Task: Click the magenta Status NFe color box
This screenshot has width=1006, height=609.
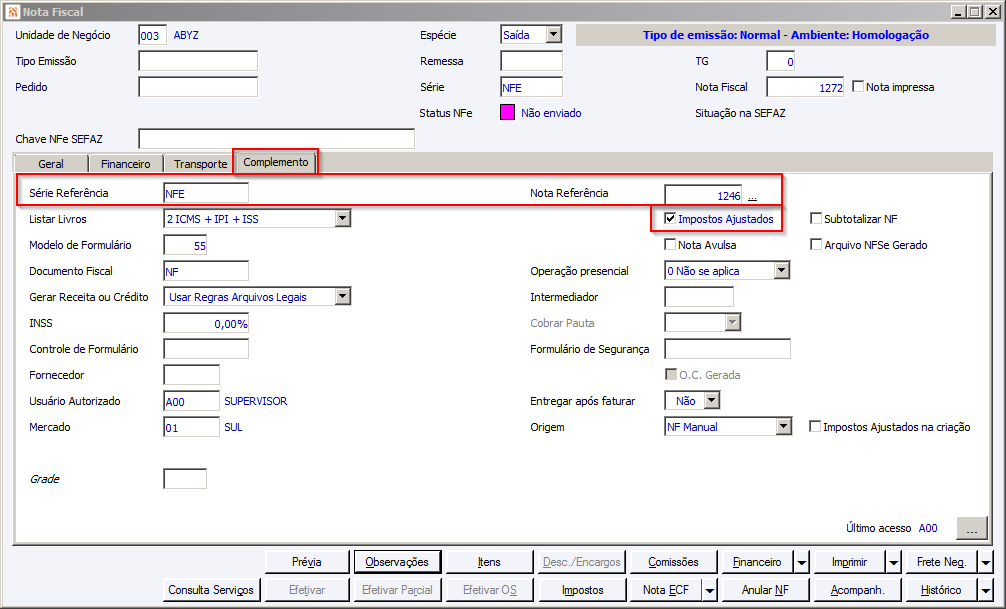Action: point(507,113)
